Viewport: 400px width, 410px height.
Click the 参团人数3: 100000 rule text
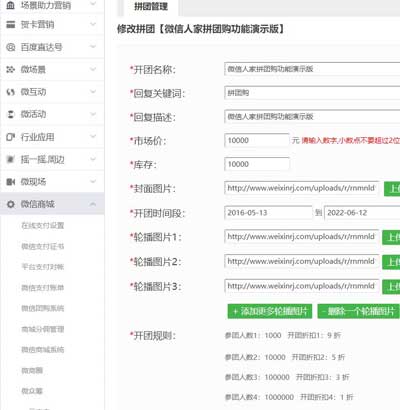click(257, 377)
